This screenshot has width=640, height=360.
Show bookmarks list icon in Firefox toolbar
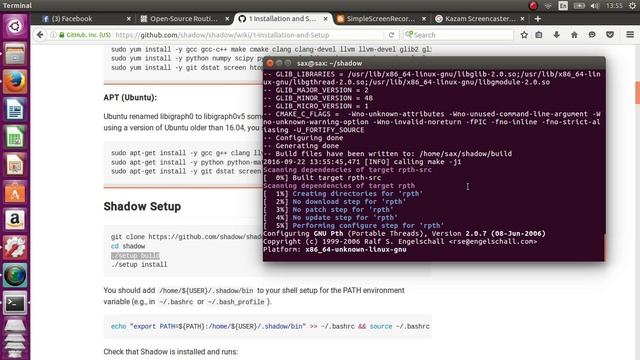(539, 35)
